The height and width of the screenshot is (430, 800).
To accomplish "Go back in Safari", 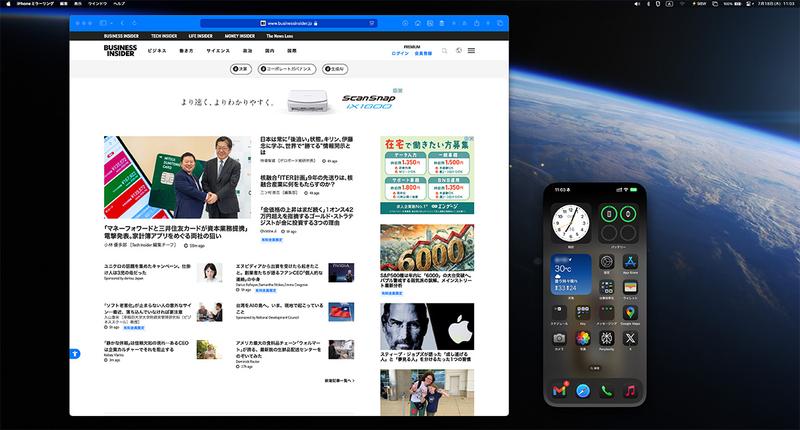I will (122, 23).
